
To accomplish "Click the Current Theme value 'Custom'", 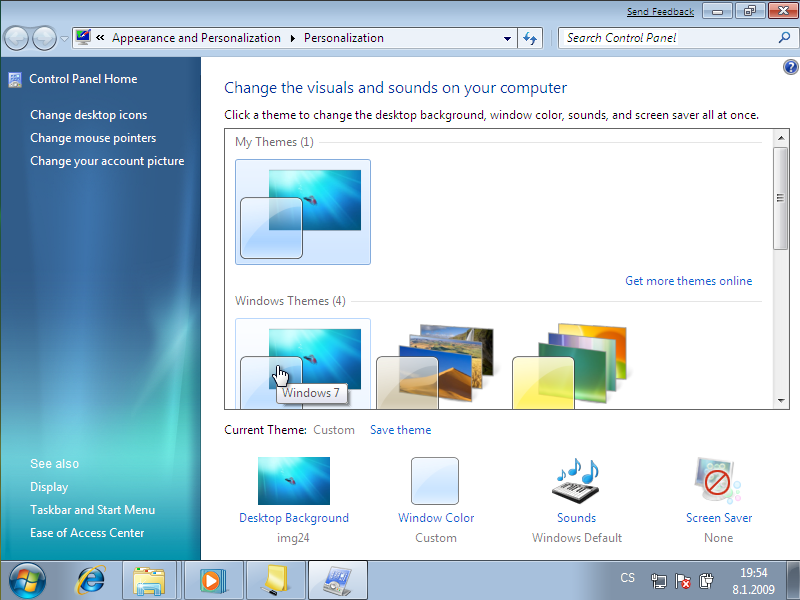I will coord(334,430).
